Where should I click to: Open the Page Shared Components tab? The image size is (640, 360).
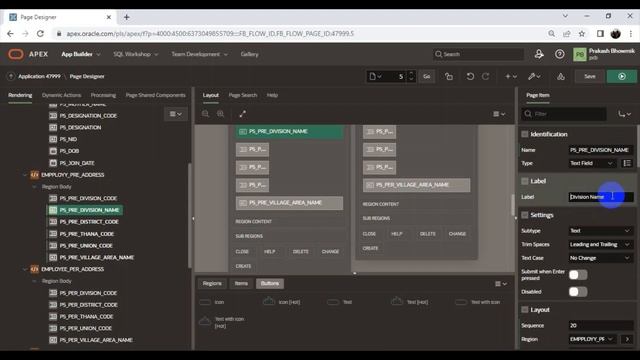(x=156, y=95)
